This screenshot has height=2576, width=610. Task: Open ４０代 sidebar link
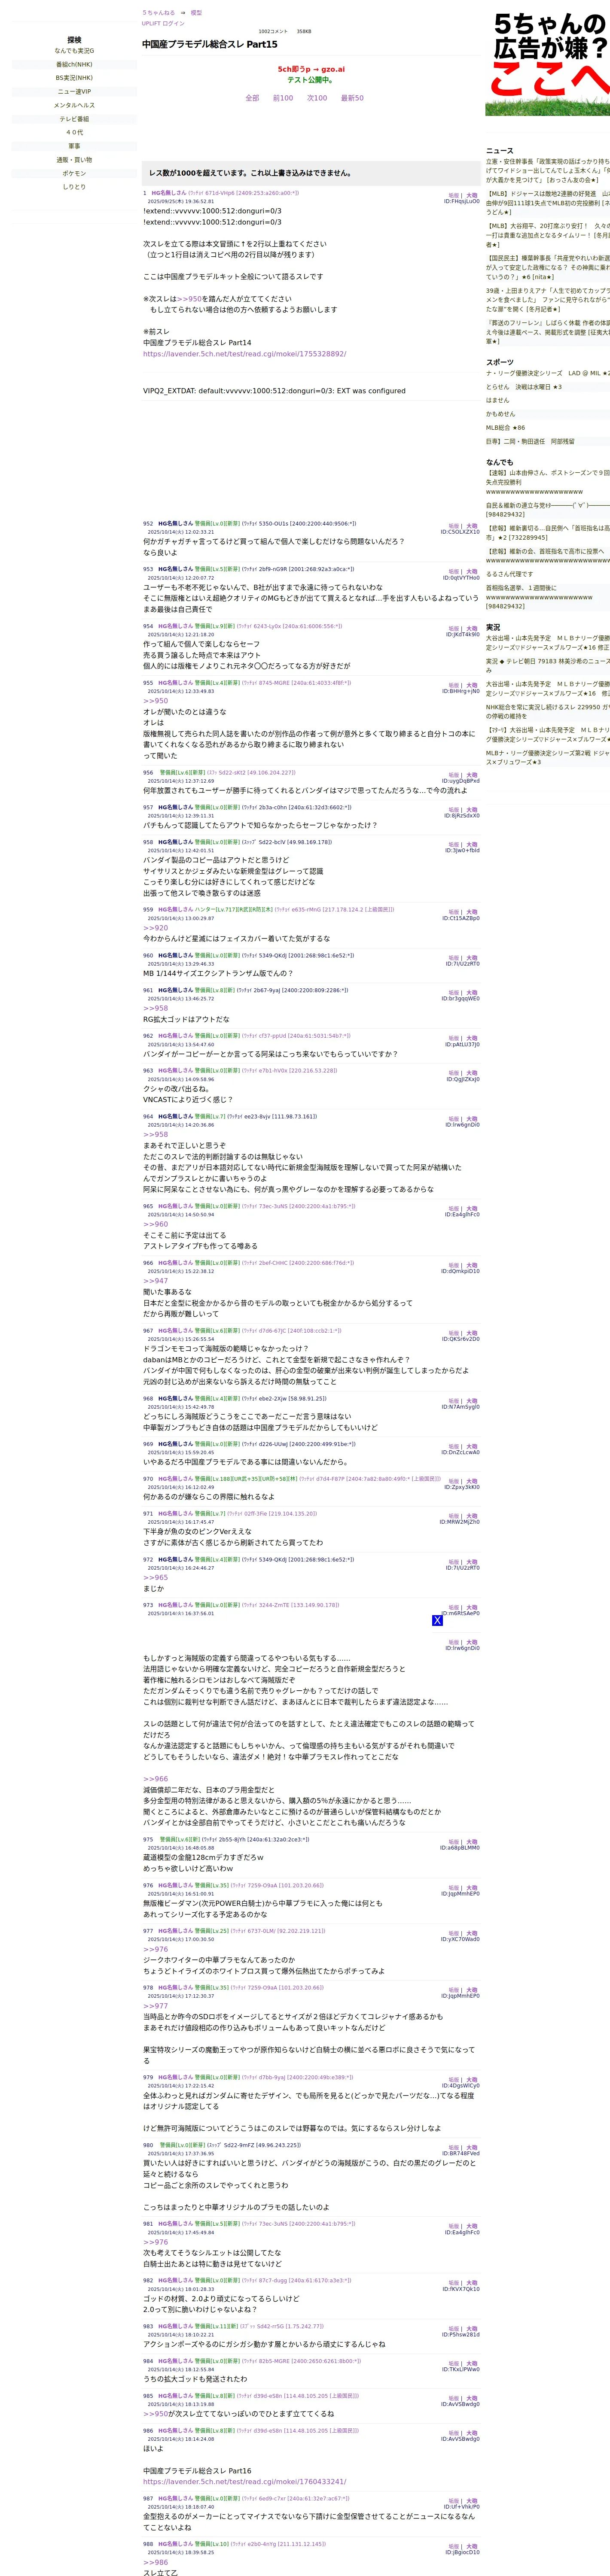[74, 132]
